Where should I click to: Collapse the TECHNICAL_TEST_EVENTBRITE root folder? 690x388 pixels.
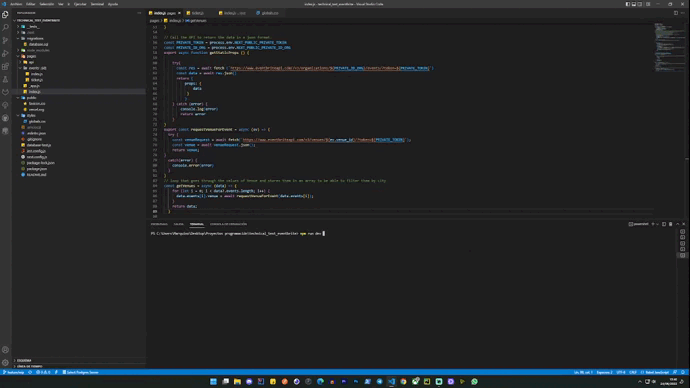click(39, 20)
